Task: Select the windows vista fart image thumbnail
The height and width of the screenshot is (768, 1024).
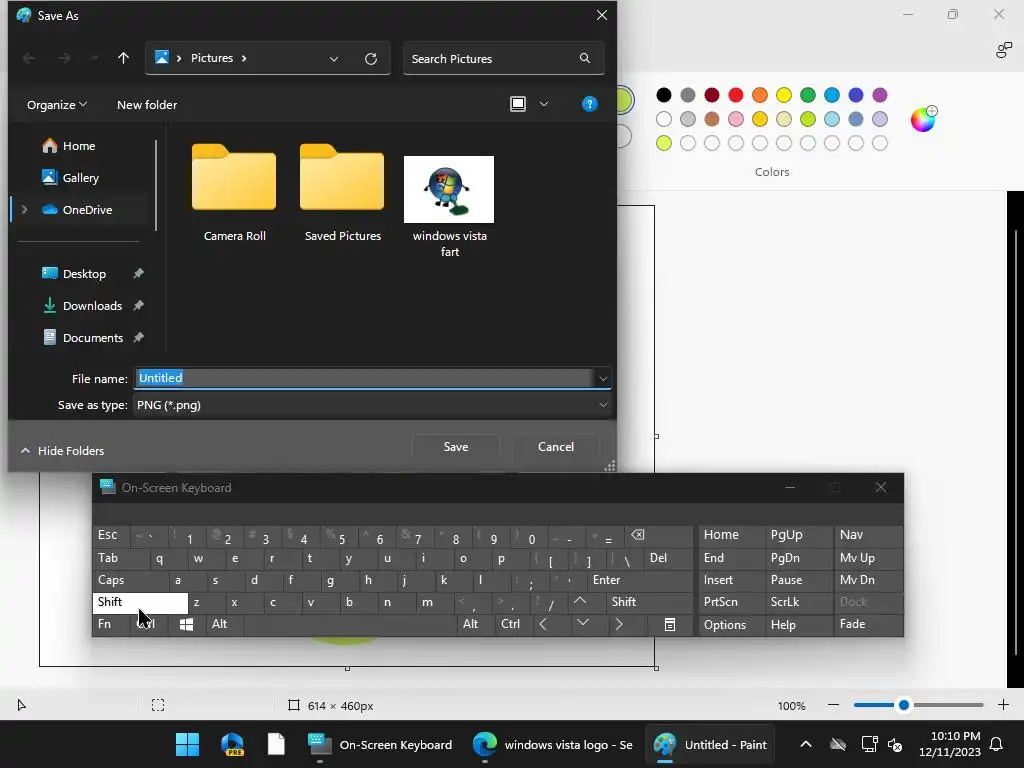Action: 449,189
